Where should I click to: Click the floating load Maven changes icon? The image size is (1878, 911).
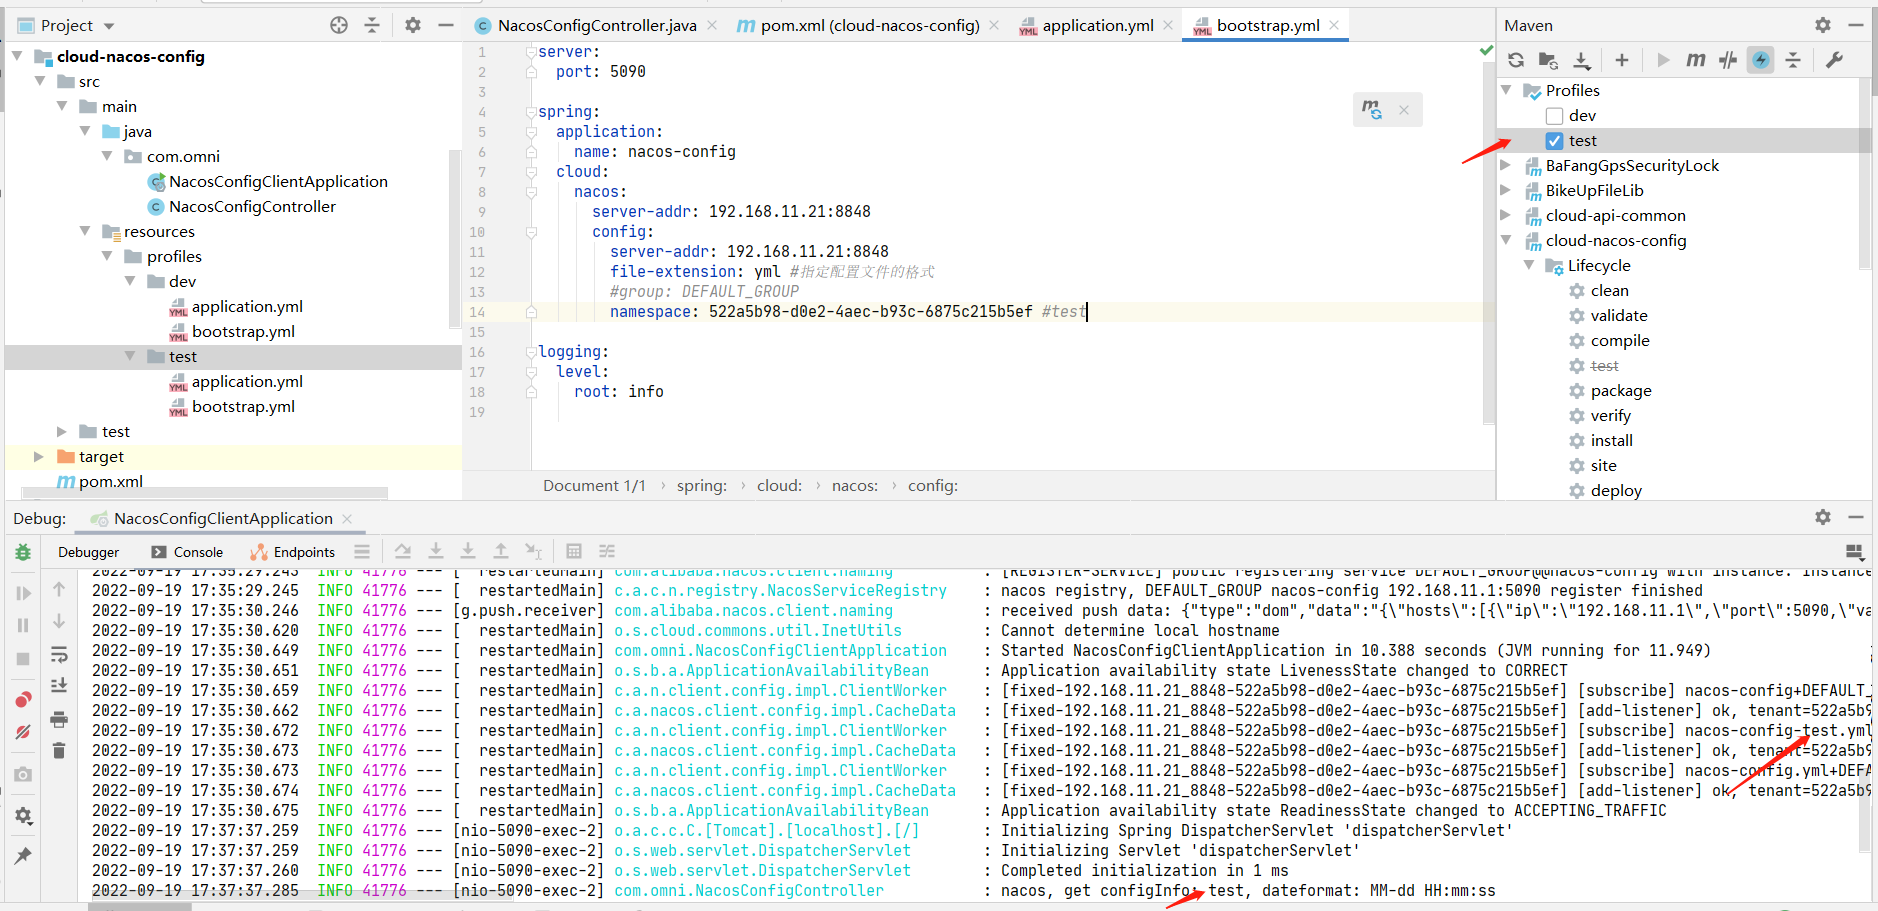[x=1372, y=109]
